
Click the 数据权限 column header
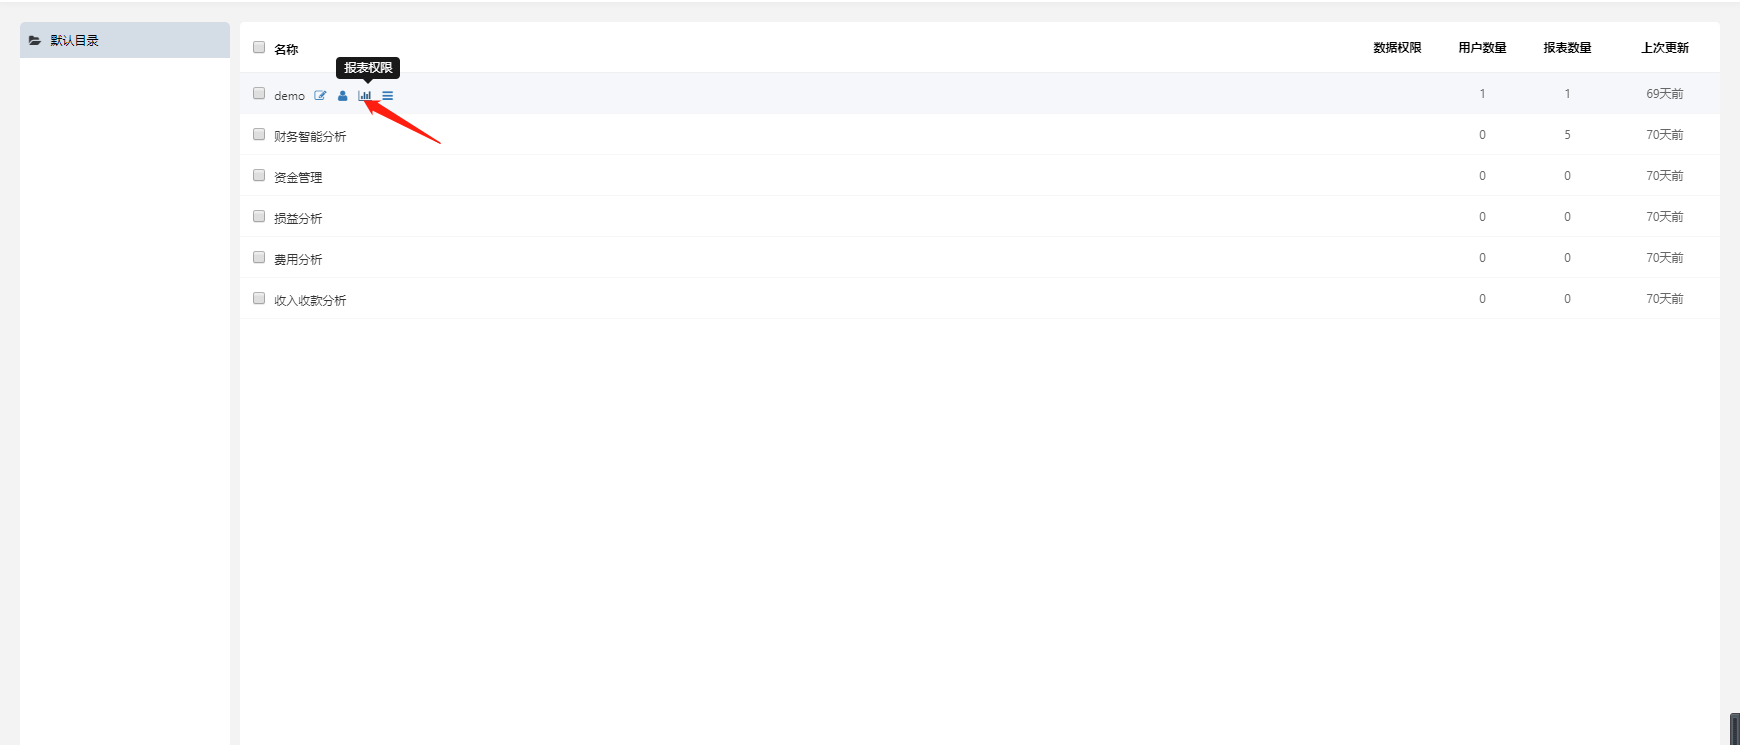click(x=1397, y=48)
